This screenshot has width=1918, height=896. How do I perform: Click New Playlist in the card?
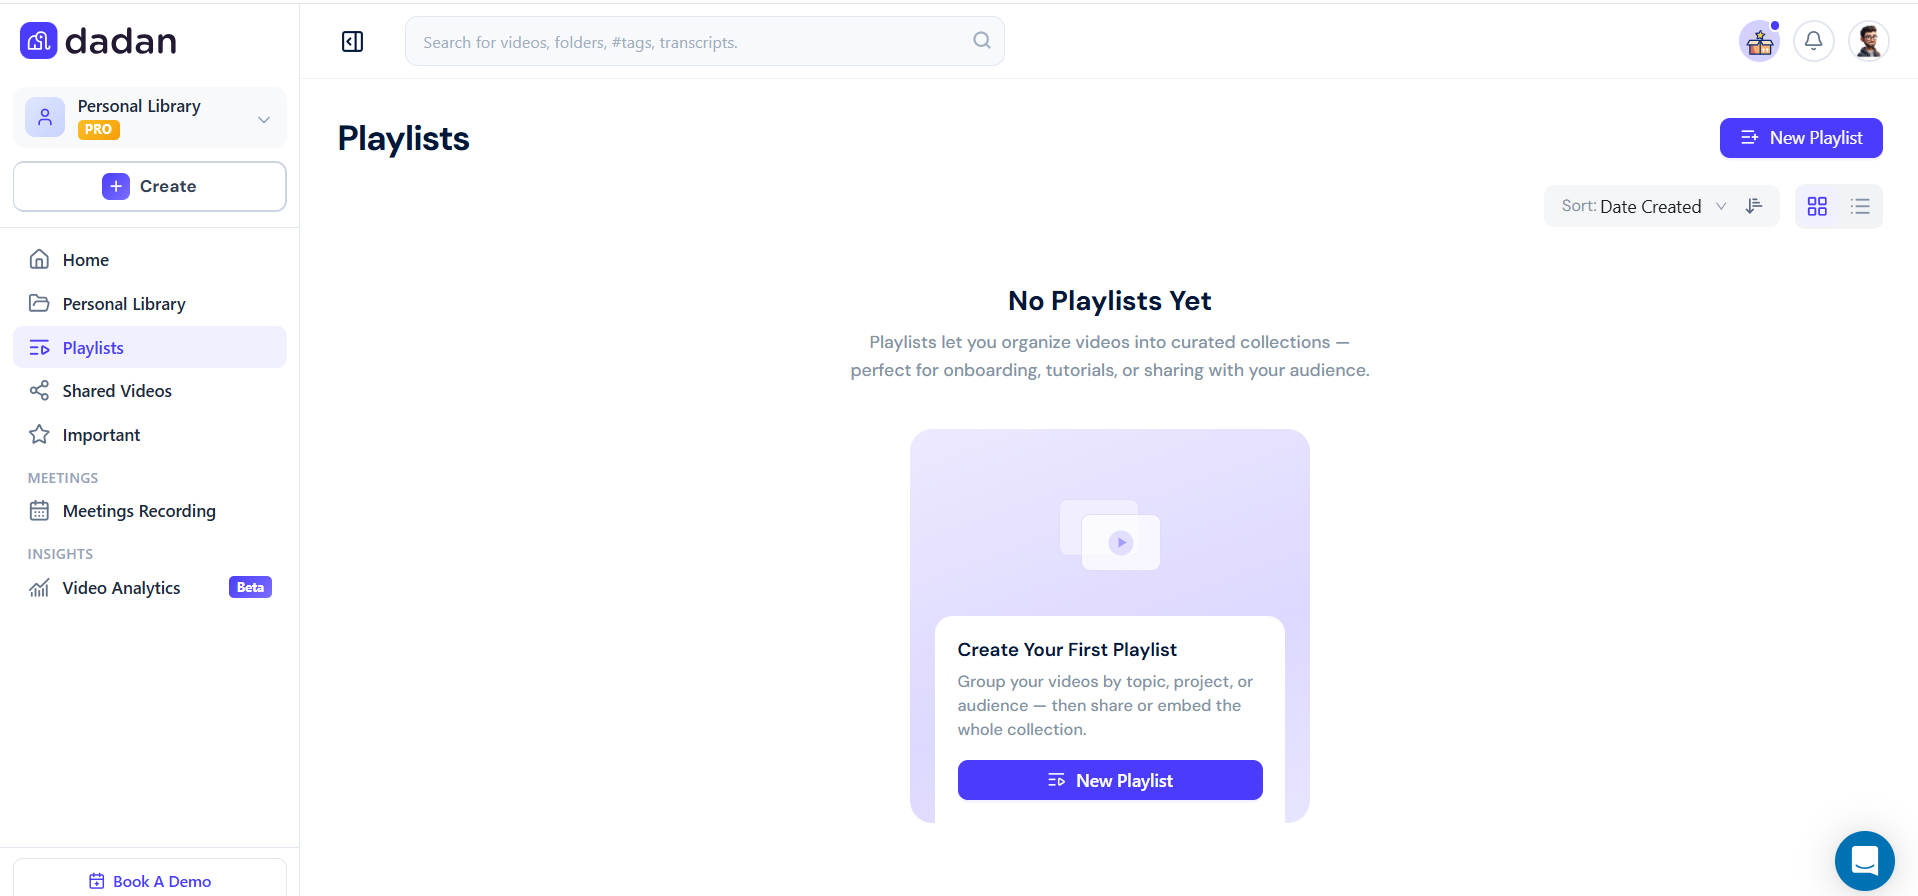1110,780
